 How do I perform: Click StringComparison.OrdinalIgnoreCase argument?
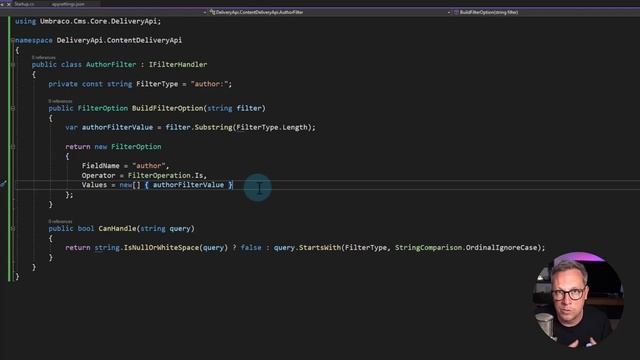point(466,248)
